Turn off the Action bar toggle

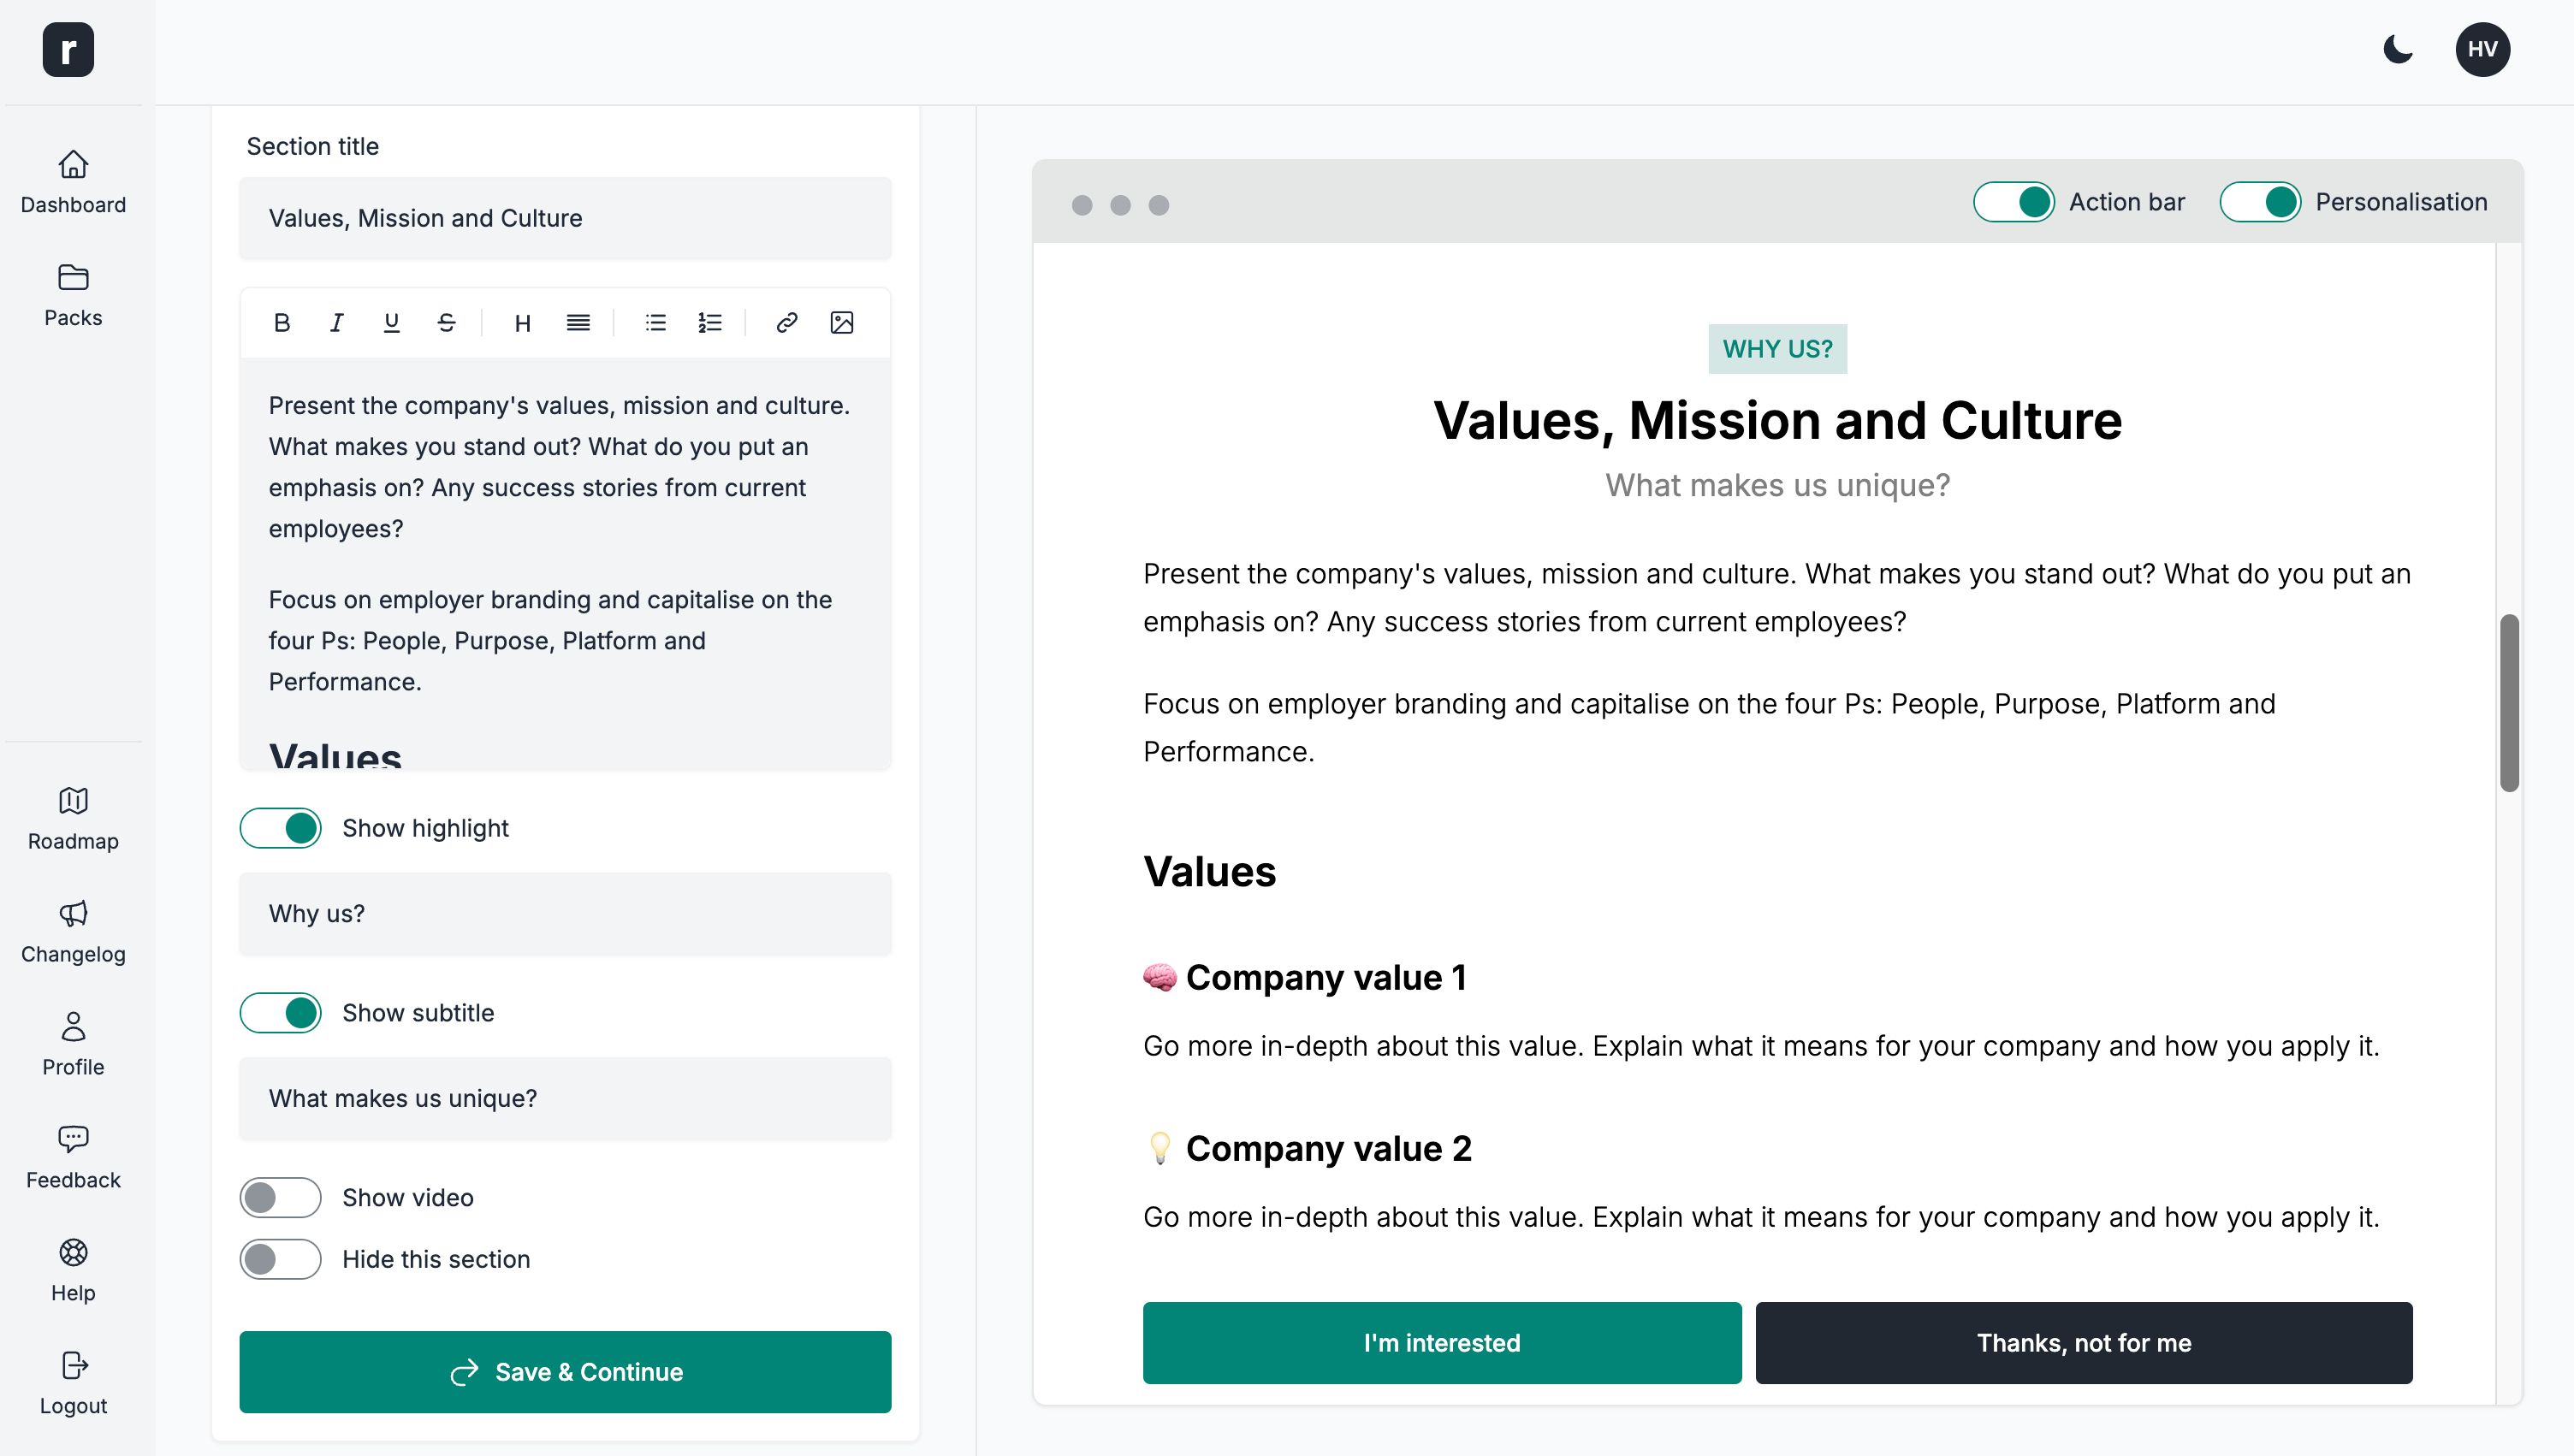tap(2014, 201)
